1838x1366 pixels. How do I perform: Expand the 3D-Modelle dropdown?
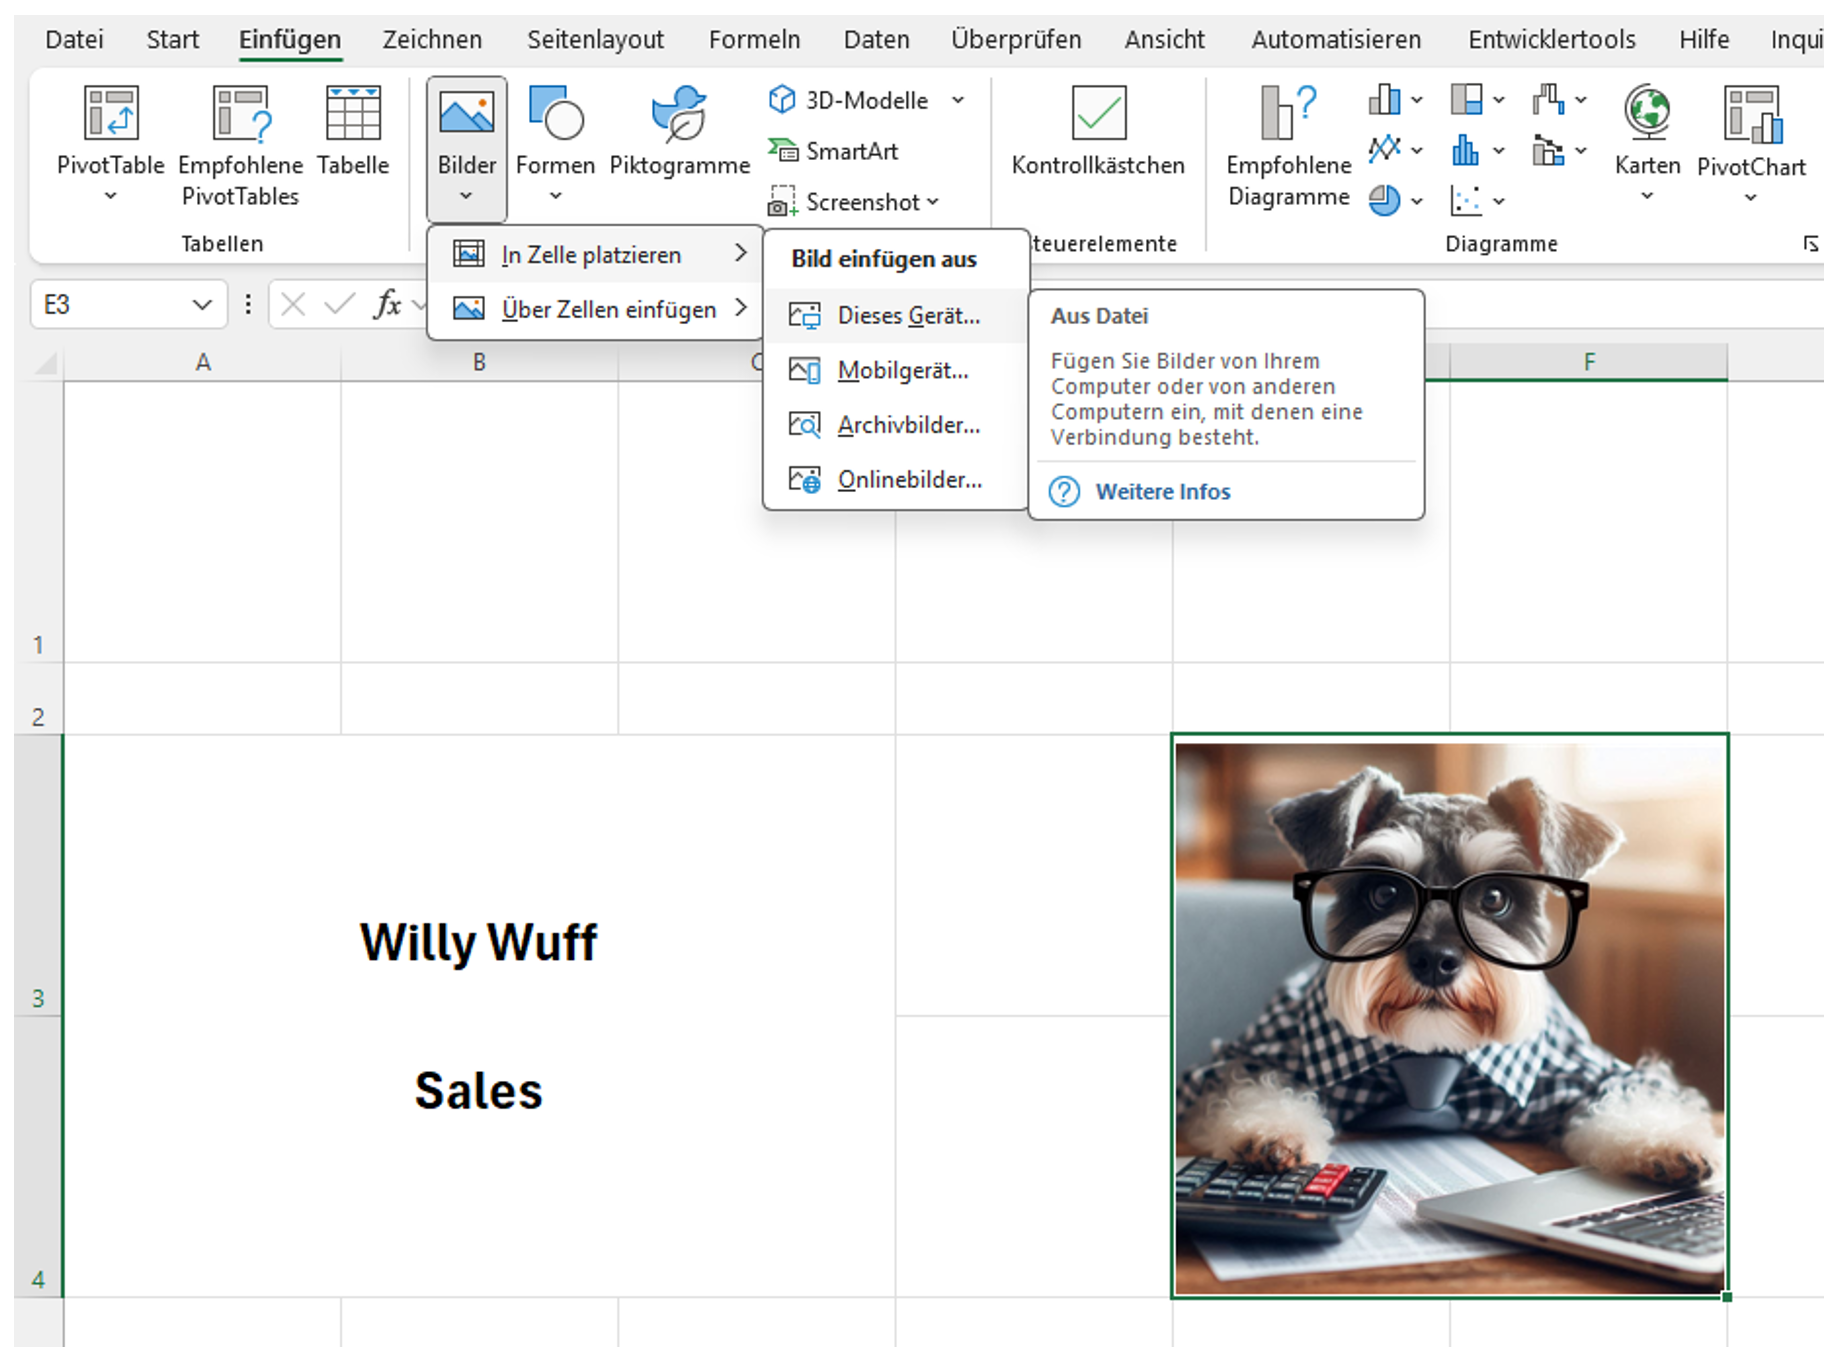point(958,100)
